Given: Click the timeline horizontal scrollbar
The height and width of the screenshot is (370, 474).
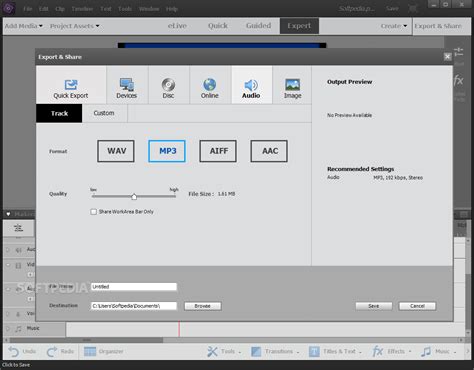Looking at the screenshot, I should 87,340.
